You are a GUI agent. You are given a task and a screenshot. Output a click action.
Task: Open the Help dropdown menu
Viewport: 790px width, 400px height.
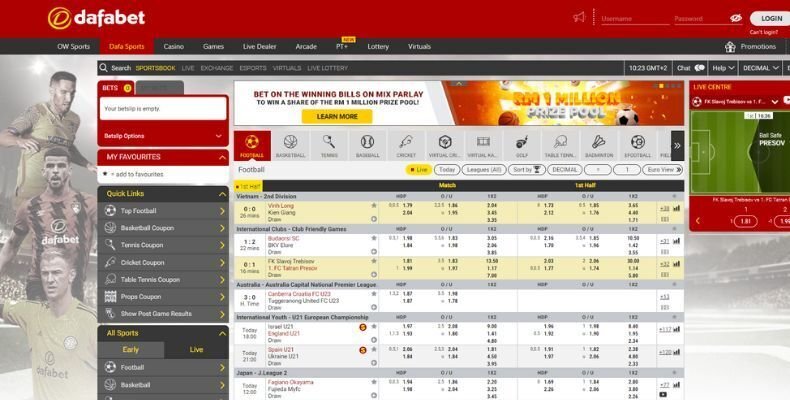722,68
